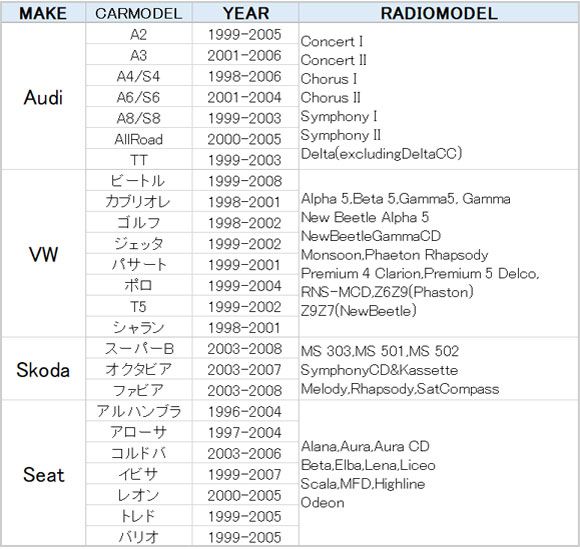Click the TT car model cell
580x549 pixels.
[x=139, y=160]
